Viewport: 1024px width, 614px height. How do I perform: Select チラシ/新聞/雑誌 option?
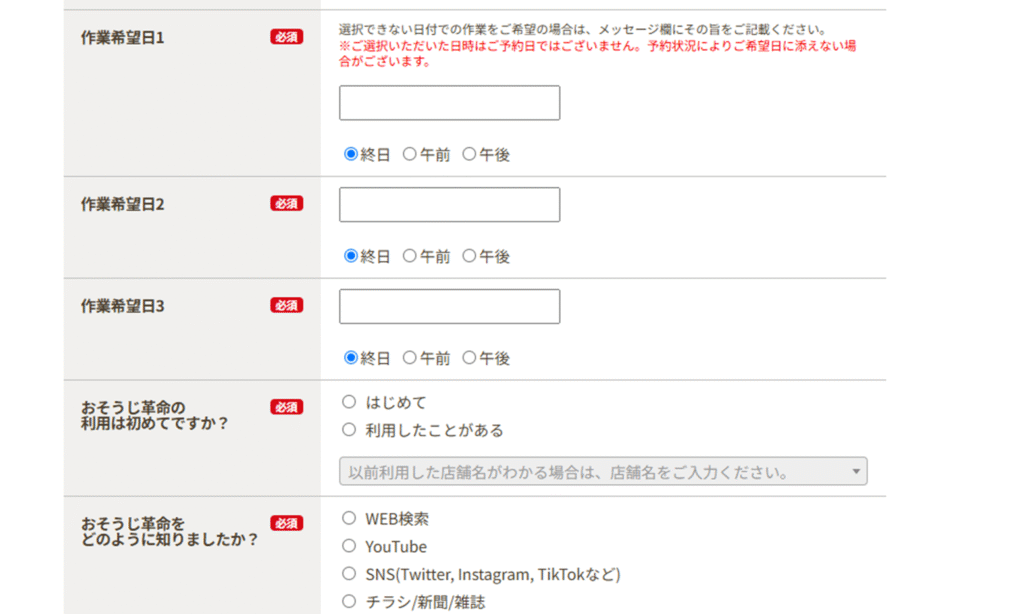pos(349,601)
